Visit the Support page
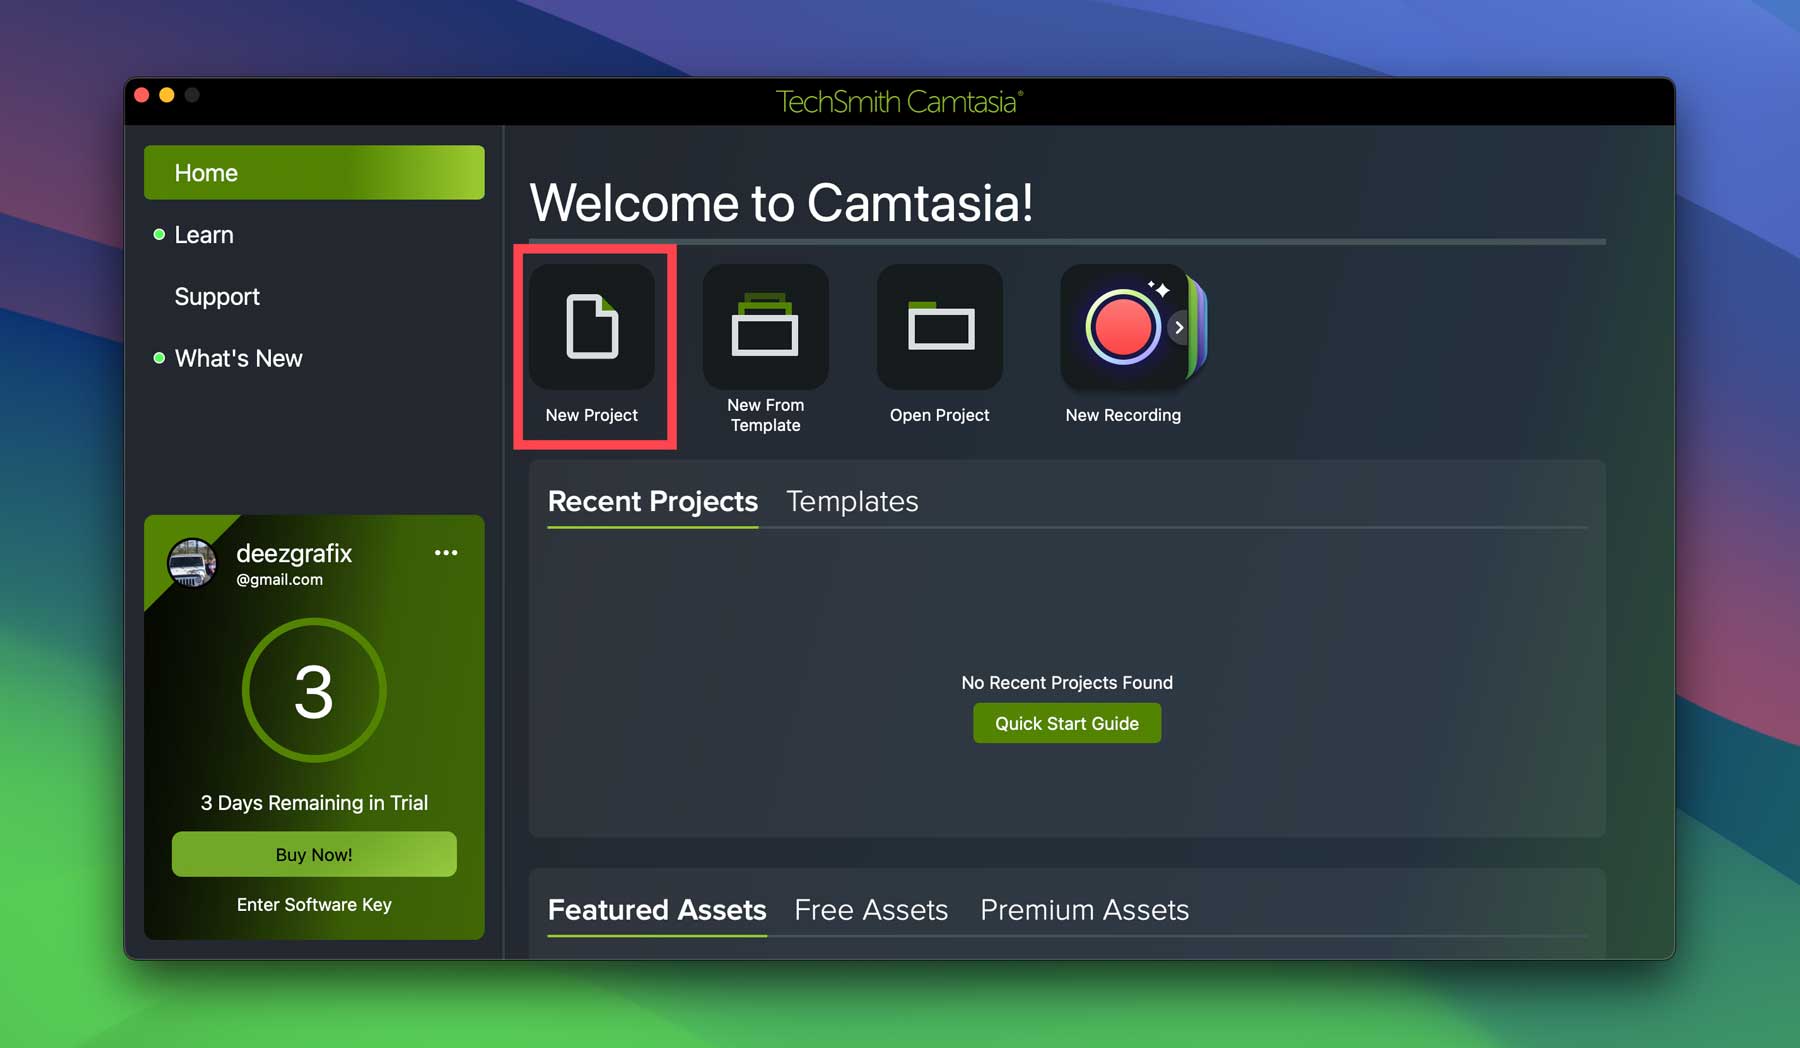The height and width of the screenshot is (1048, 1800). click(217, 296)
